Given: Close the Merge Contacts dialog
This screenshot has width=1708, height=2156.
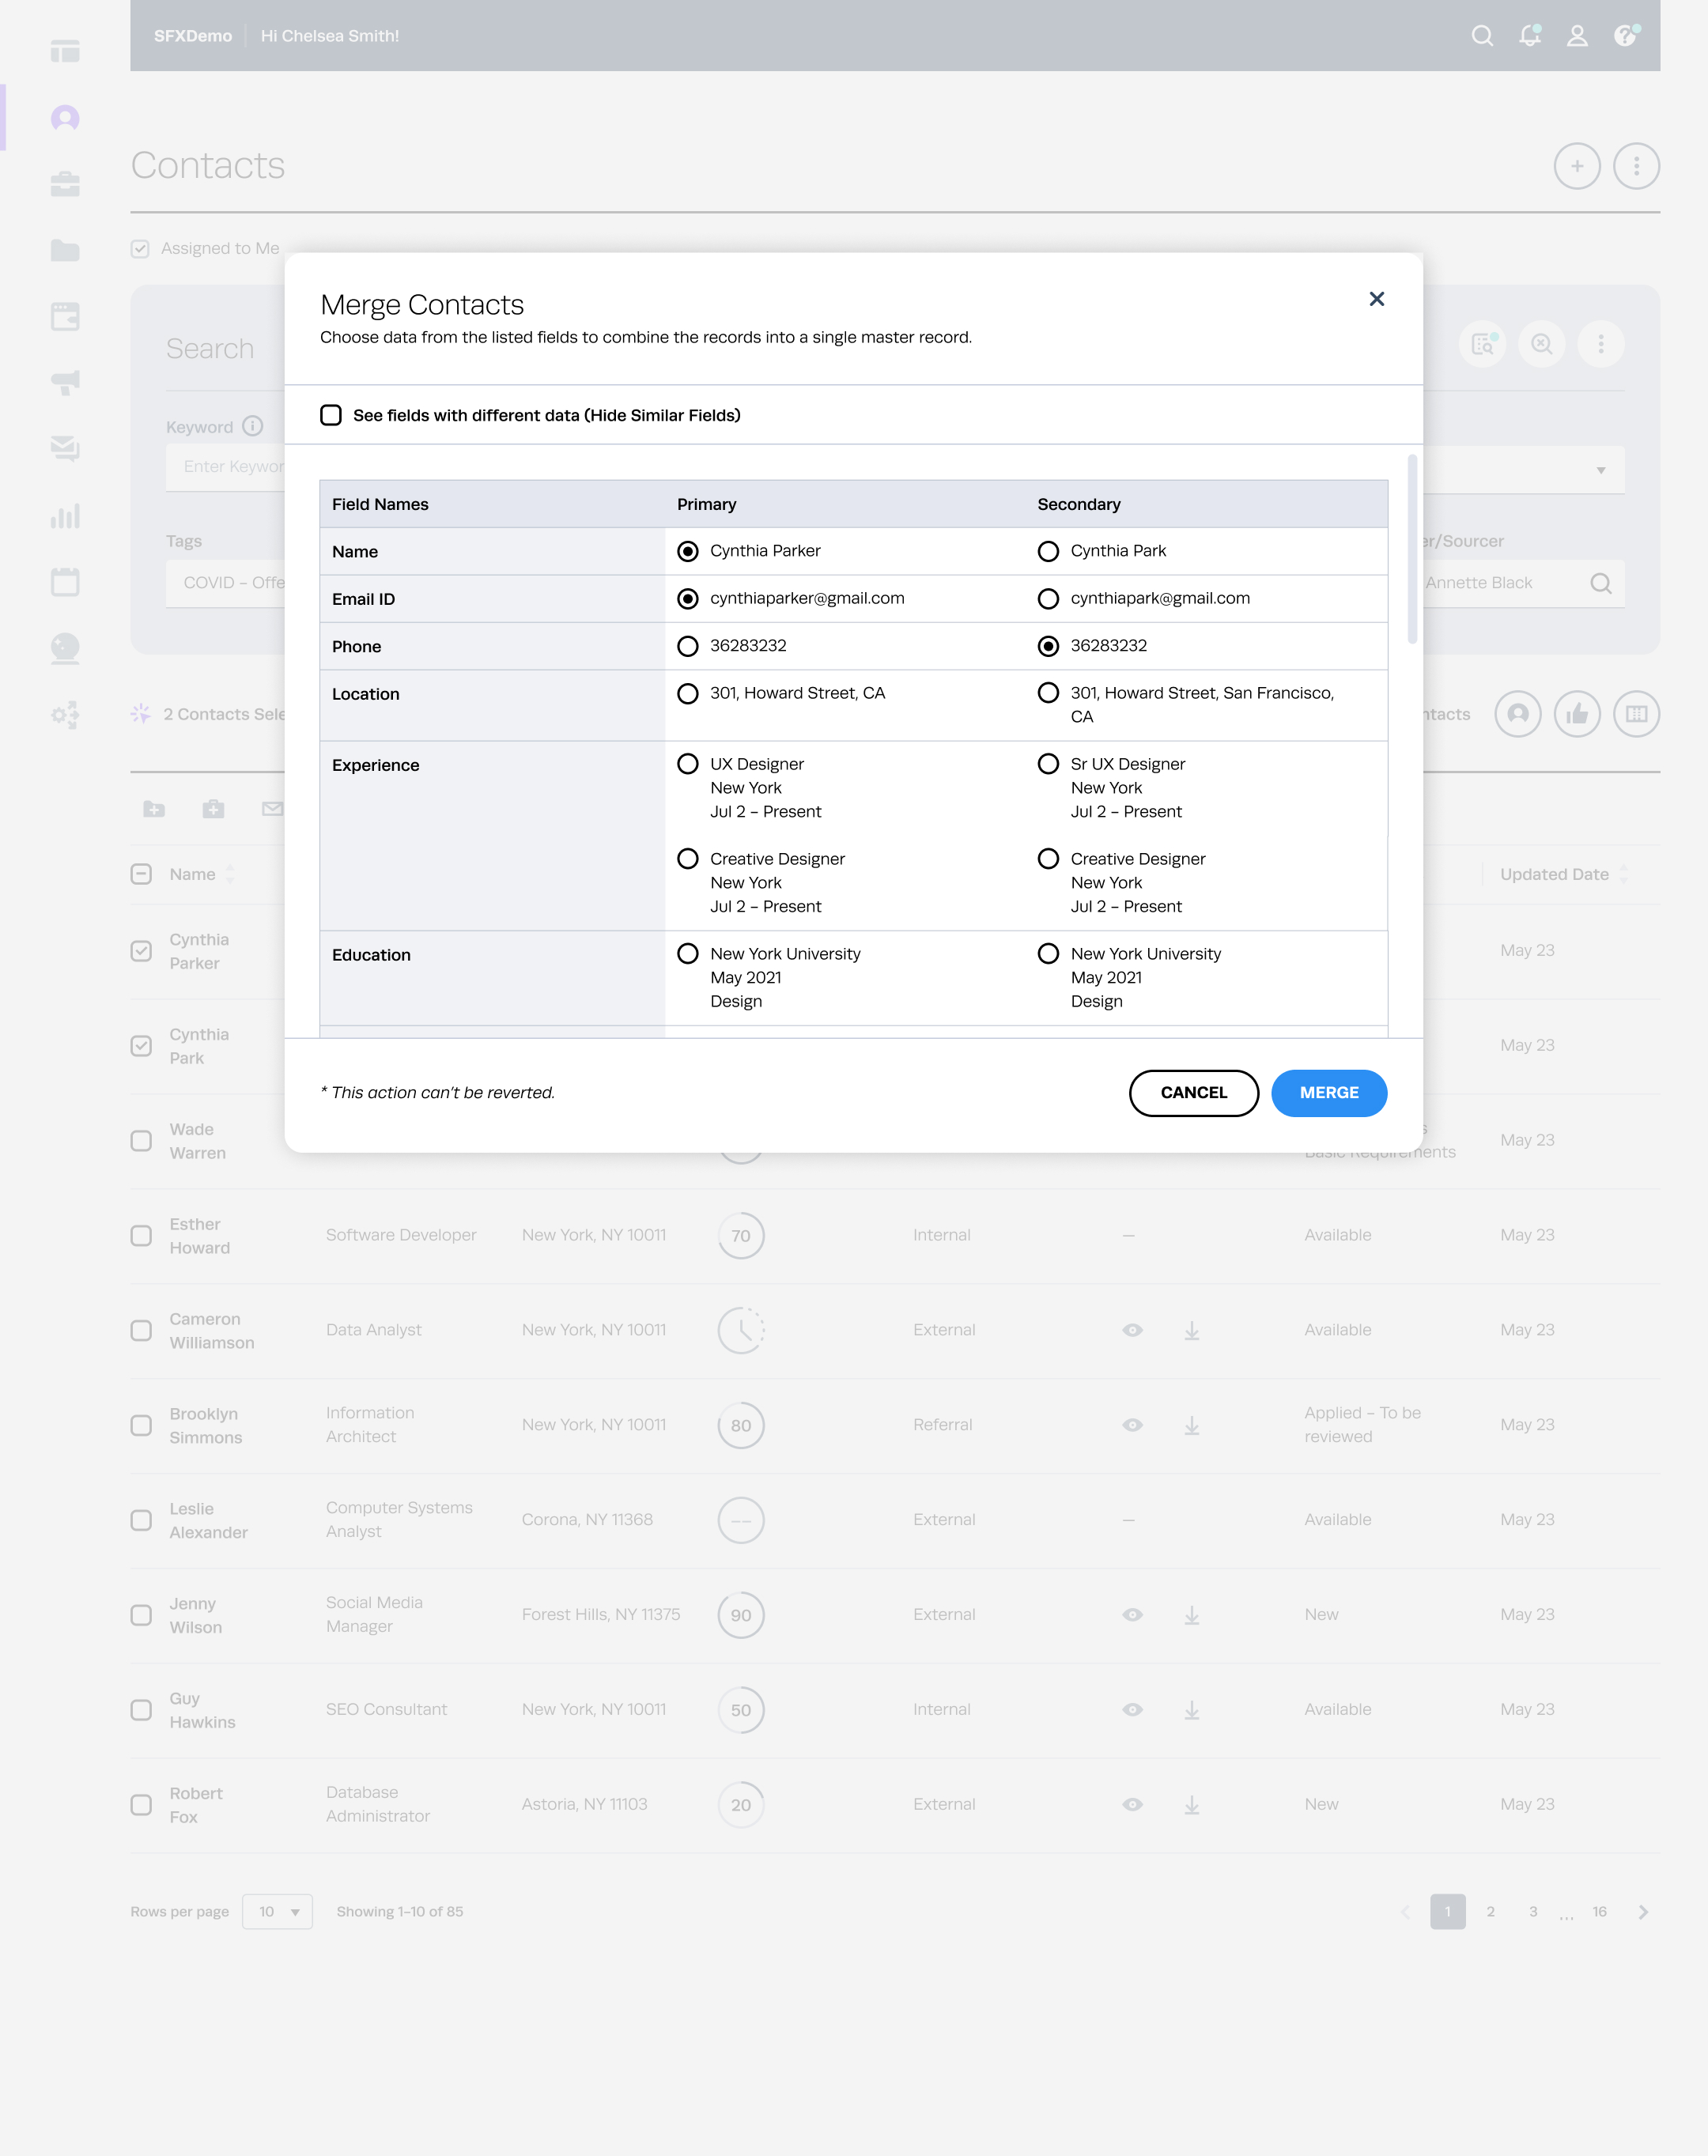Looking at the screenshot, I should [x=1377, y=299].
